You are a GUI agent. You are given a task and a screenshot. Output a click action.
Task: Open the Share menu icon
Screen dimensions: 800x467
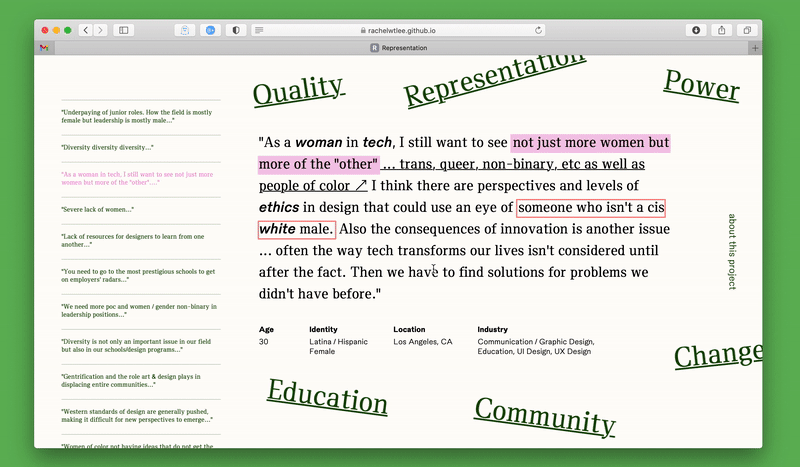(721, 30)
